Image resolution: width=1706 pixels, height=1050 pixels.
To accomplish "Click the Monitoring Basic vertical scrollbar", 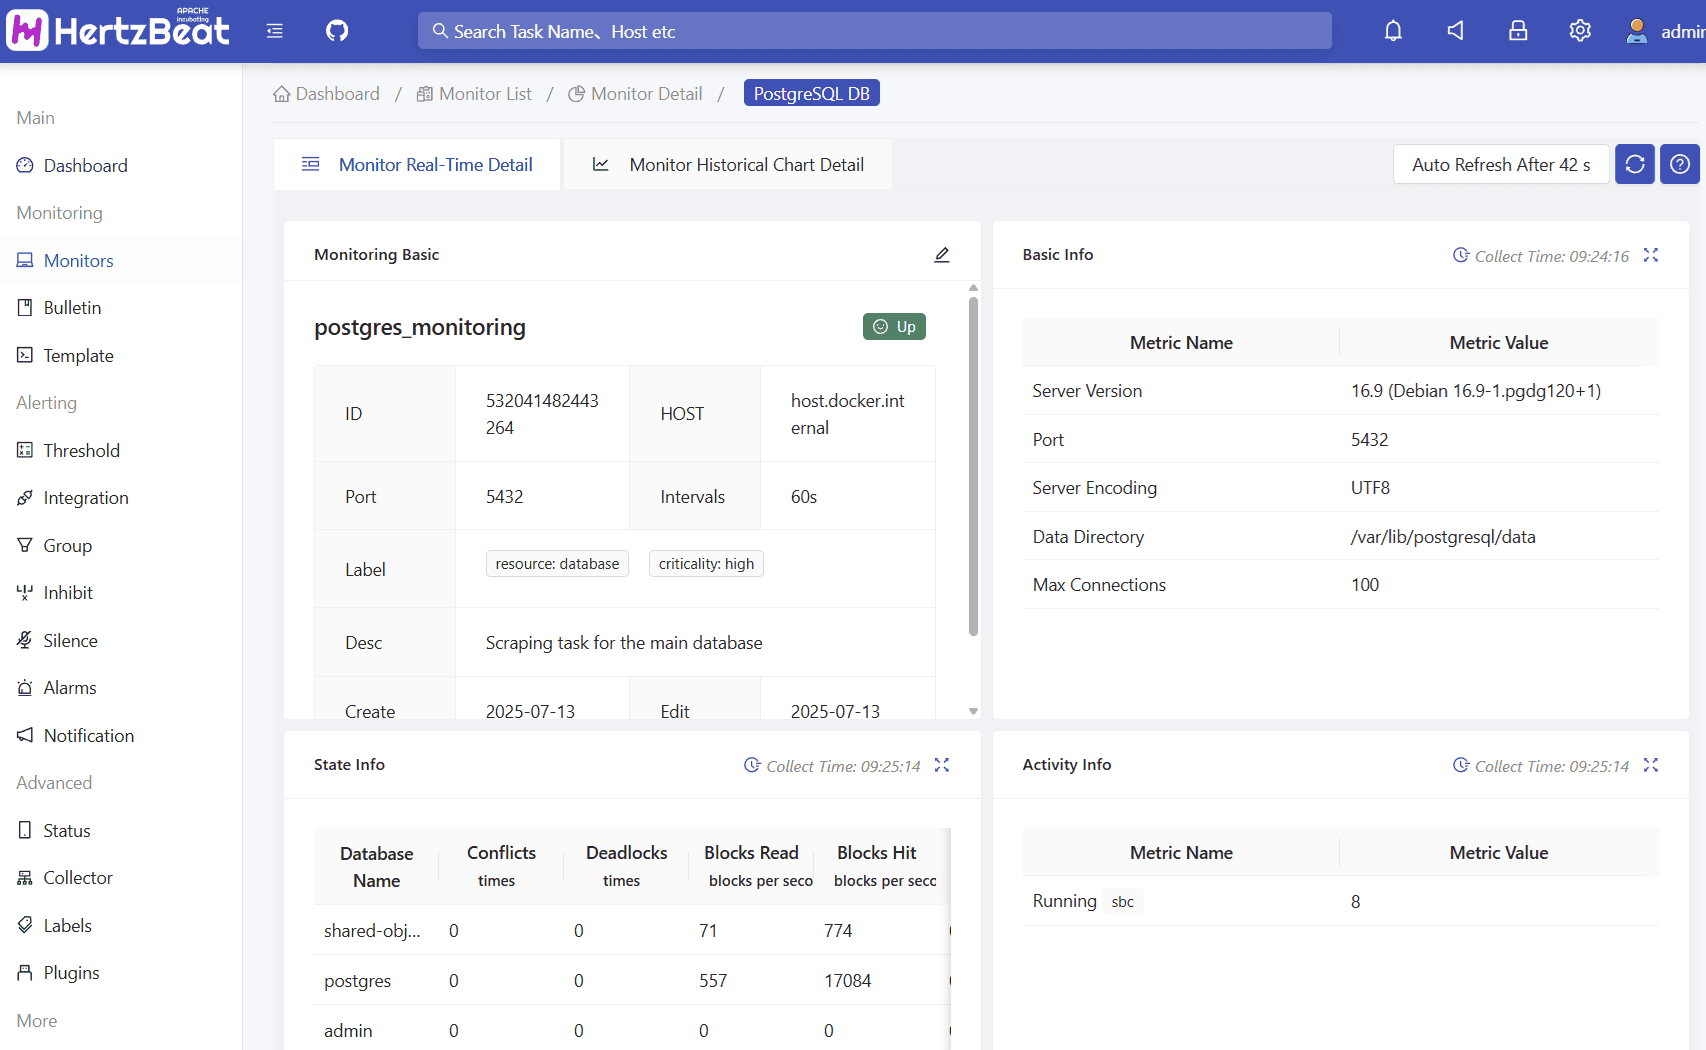I will 973,466.
